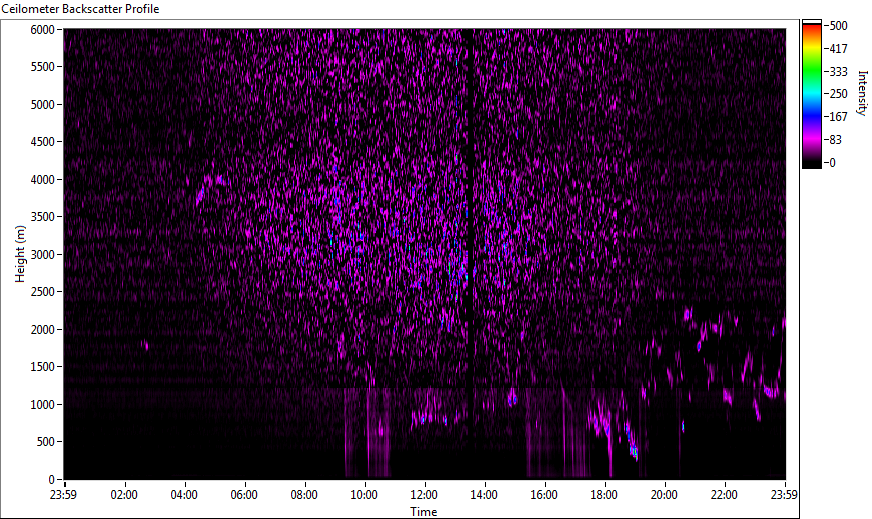
Task: Click the 18:00 time axis label
Action: point(604,495)
